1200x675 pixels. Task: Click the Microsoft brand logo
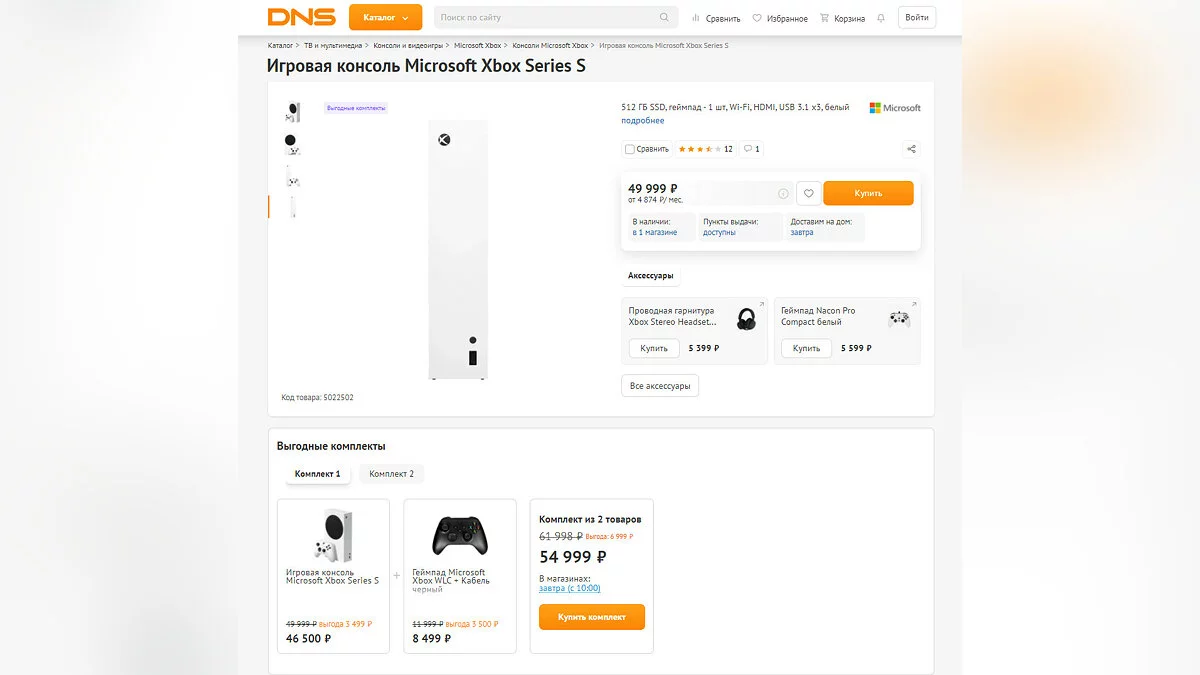(894, 108)
